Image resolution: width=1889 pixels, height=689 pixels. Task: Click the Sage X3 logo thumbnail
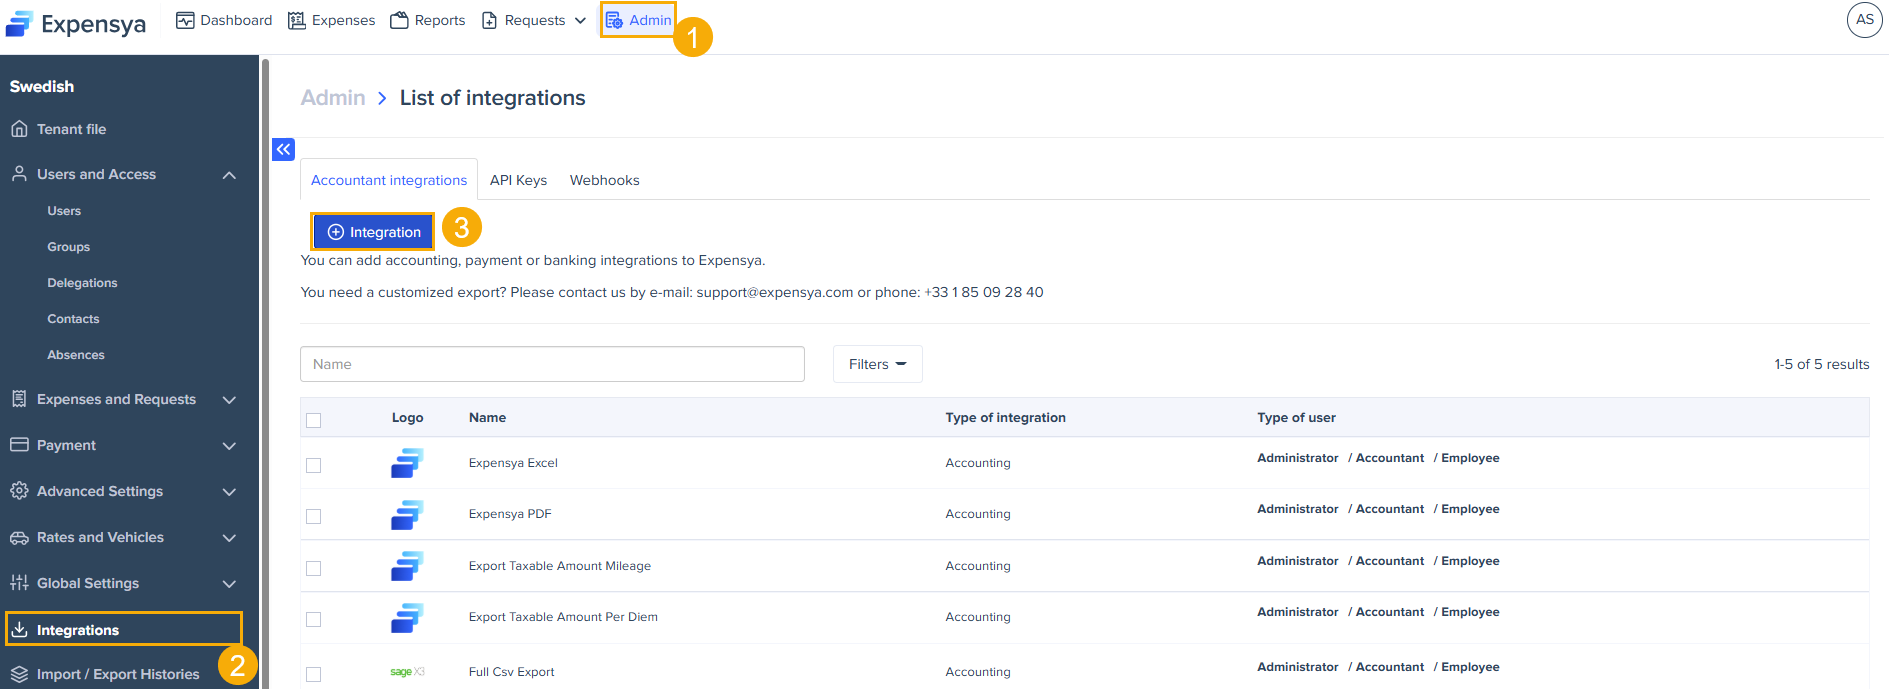pyautogui.click(x=407, y=672)
